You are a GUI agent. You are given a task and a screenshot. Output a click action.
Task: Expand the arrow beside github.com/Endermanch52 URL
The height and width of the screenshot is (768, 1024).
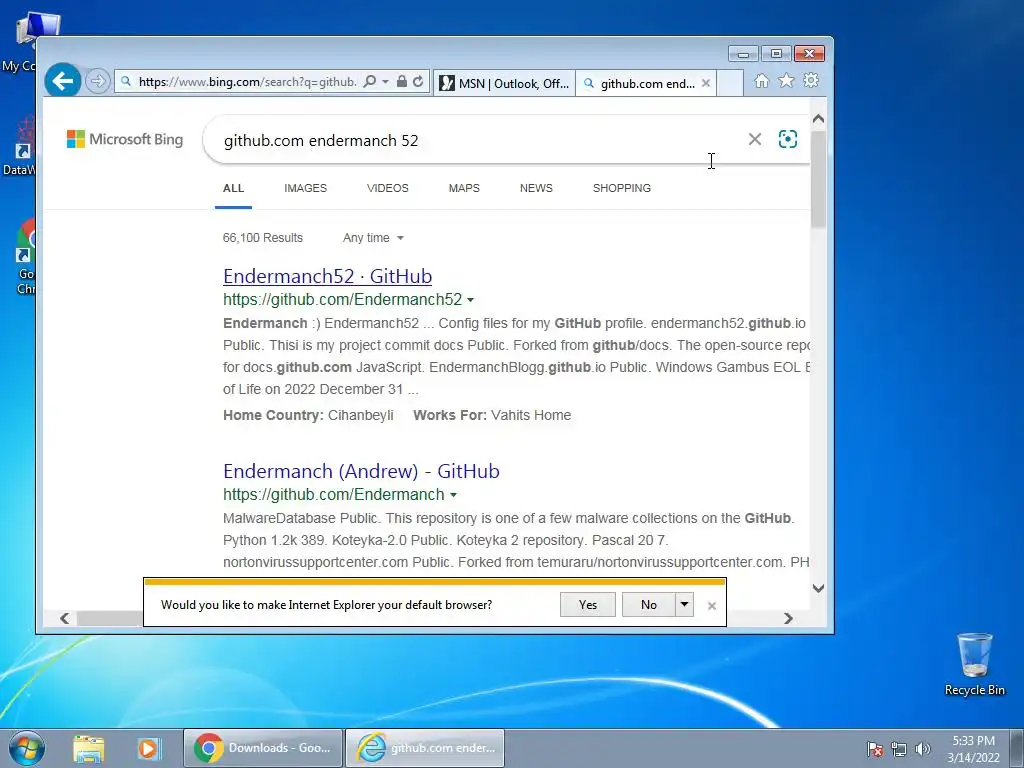pyautogui.click(x=471, y=300)
